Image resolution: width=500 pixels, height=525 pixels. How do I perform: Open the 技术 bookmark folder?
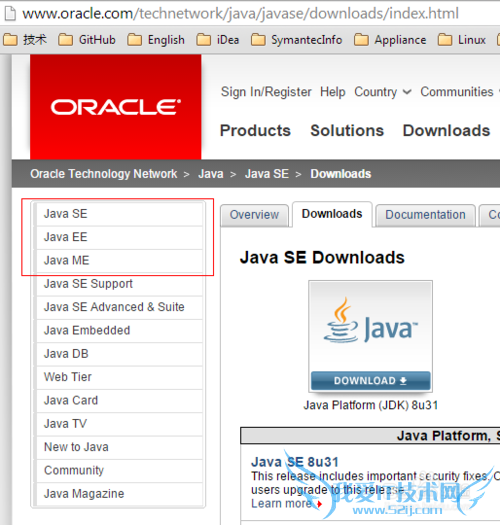[25, 40]
